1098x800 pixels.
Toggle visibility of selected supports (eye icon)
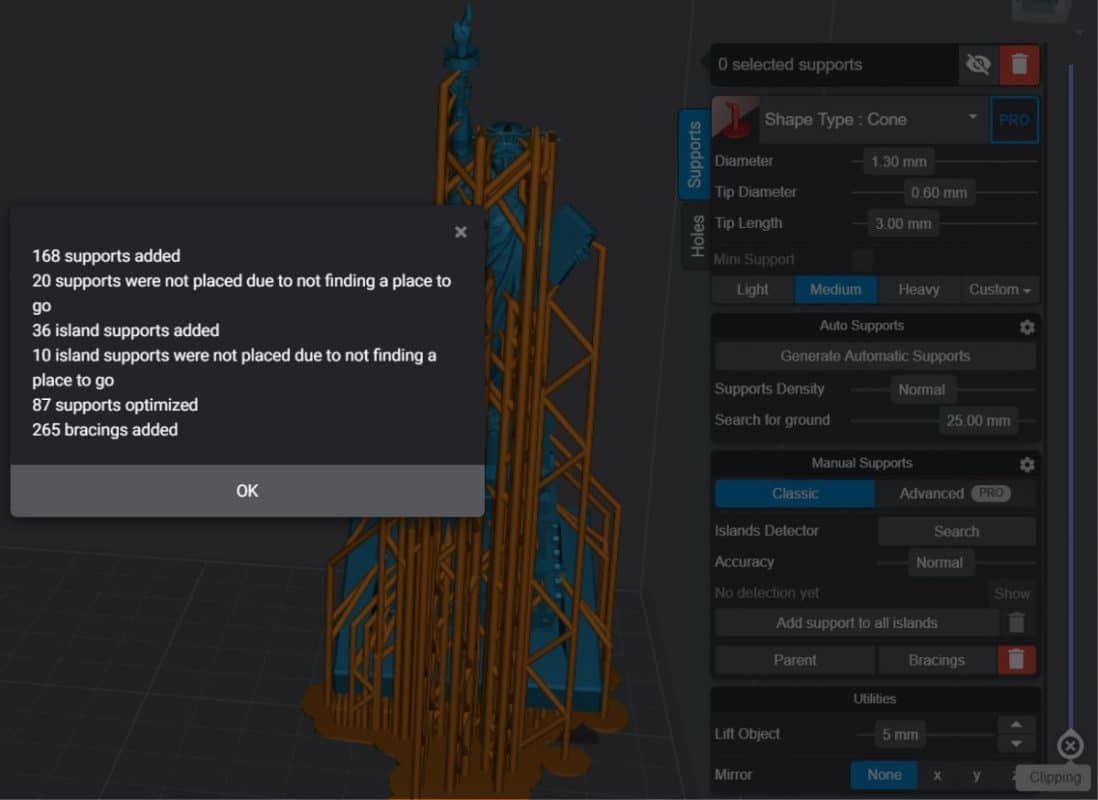pos(978,64)
